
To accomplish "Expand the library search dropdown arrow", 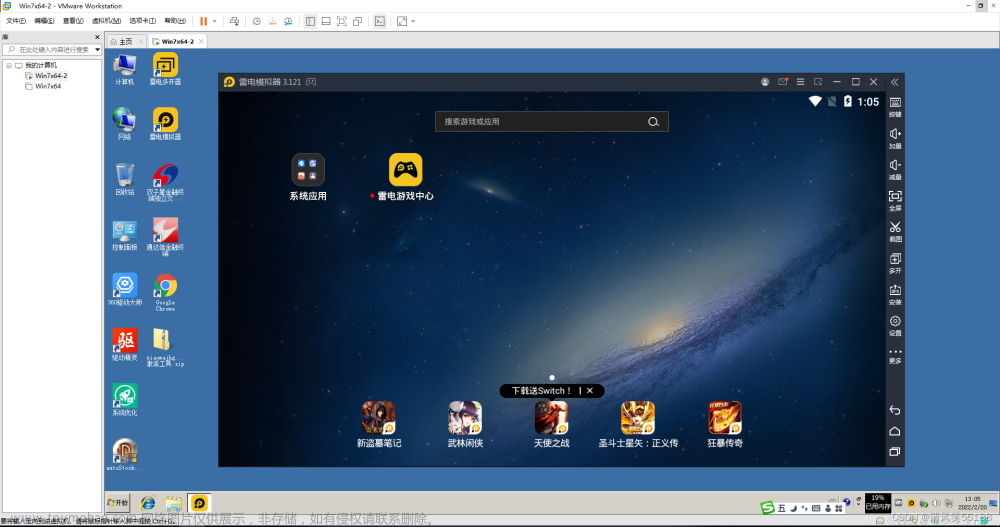I will [x=97, y=49].
